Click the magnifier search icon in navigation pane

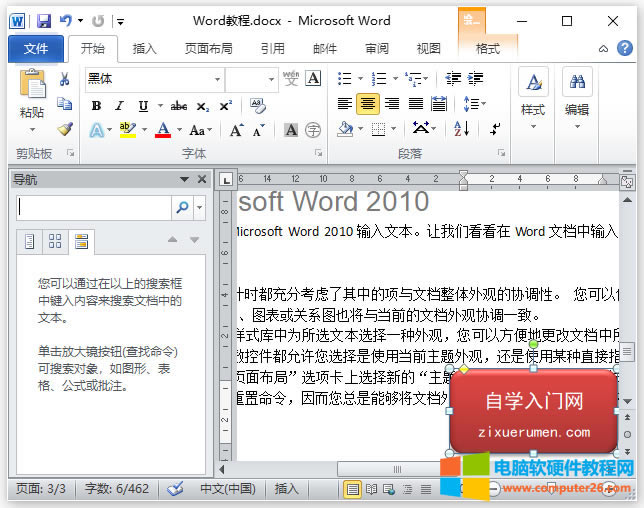(x=182, y=207)
